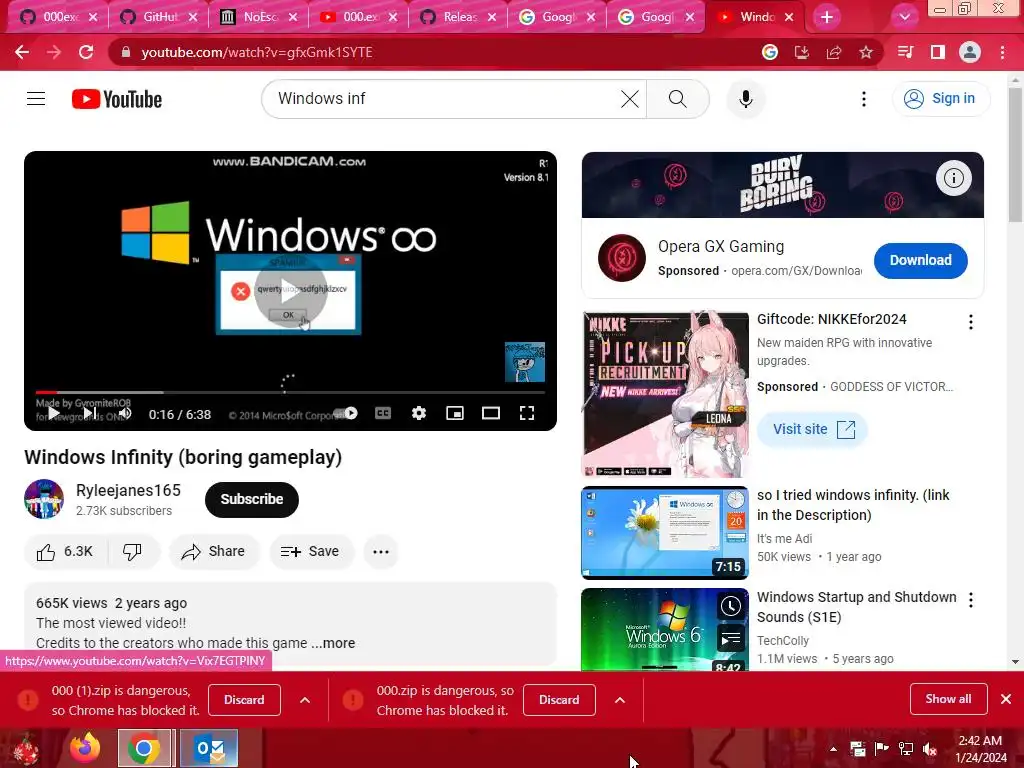Save video to playlist

click(310, 552)
